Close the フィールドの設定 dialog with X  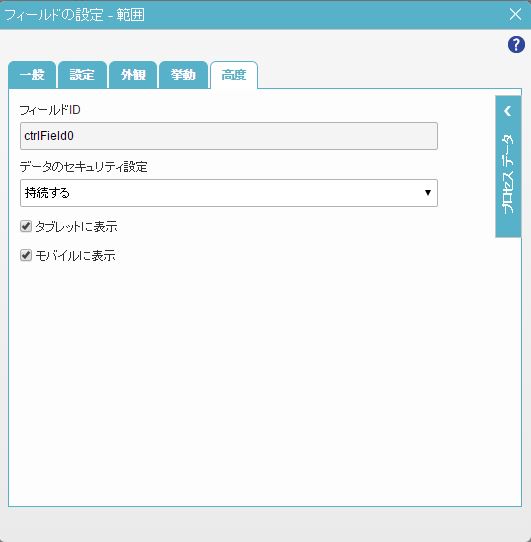pyautogui.click(x=515, y=15)
